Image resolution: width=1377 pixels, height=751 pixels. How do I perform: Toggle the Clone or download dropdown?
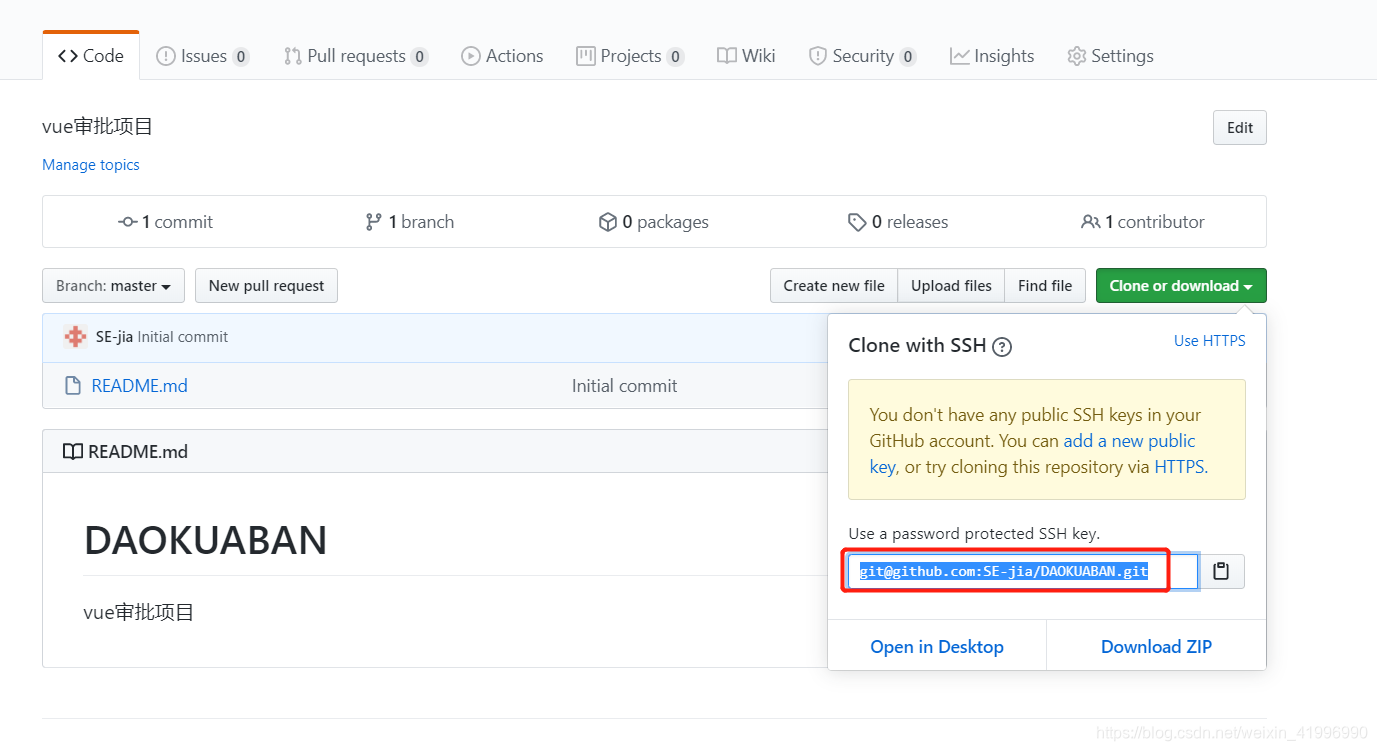tap(1181, 286)
